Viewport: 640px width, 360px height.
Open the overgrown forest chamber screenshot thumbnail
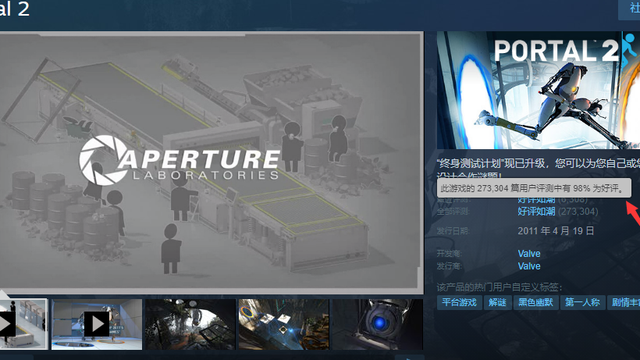(x=190, y=324)
